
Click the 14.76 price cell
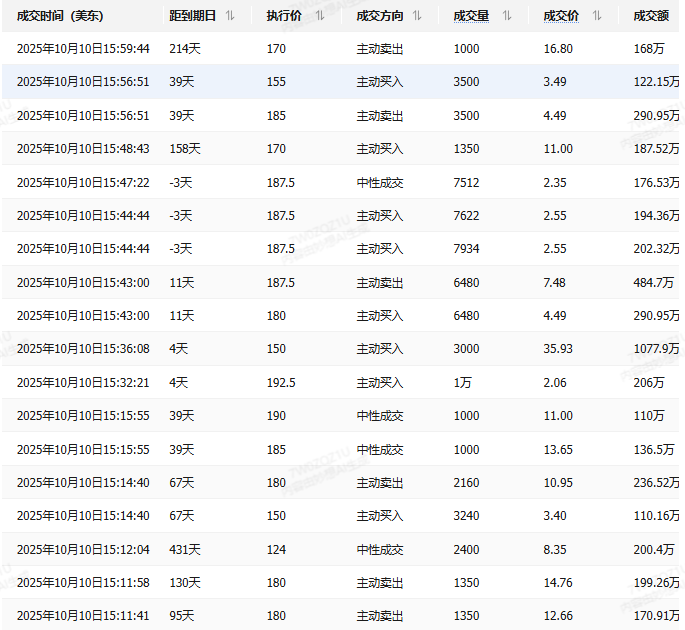(558, 582)
